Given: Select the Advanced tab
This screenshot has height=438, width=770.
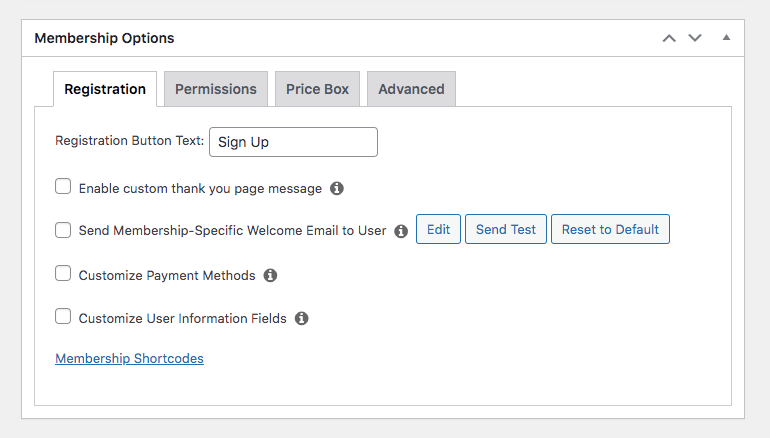Looking at the screenshot, I should pyautogui.click(x=412, y=89).
